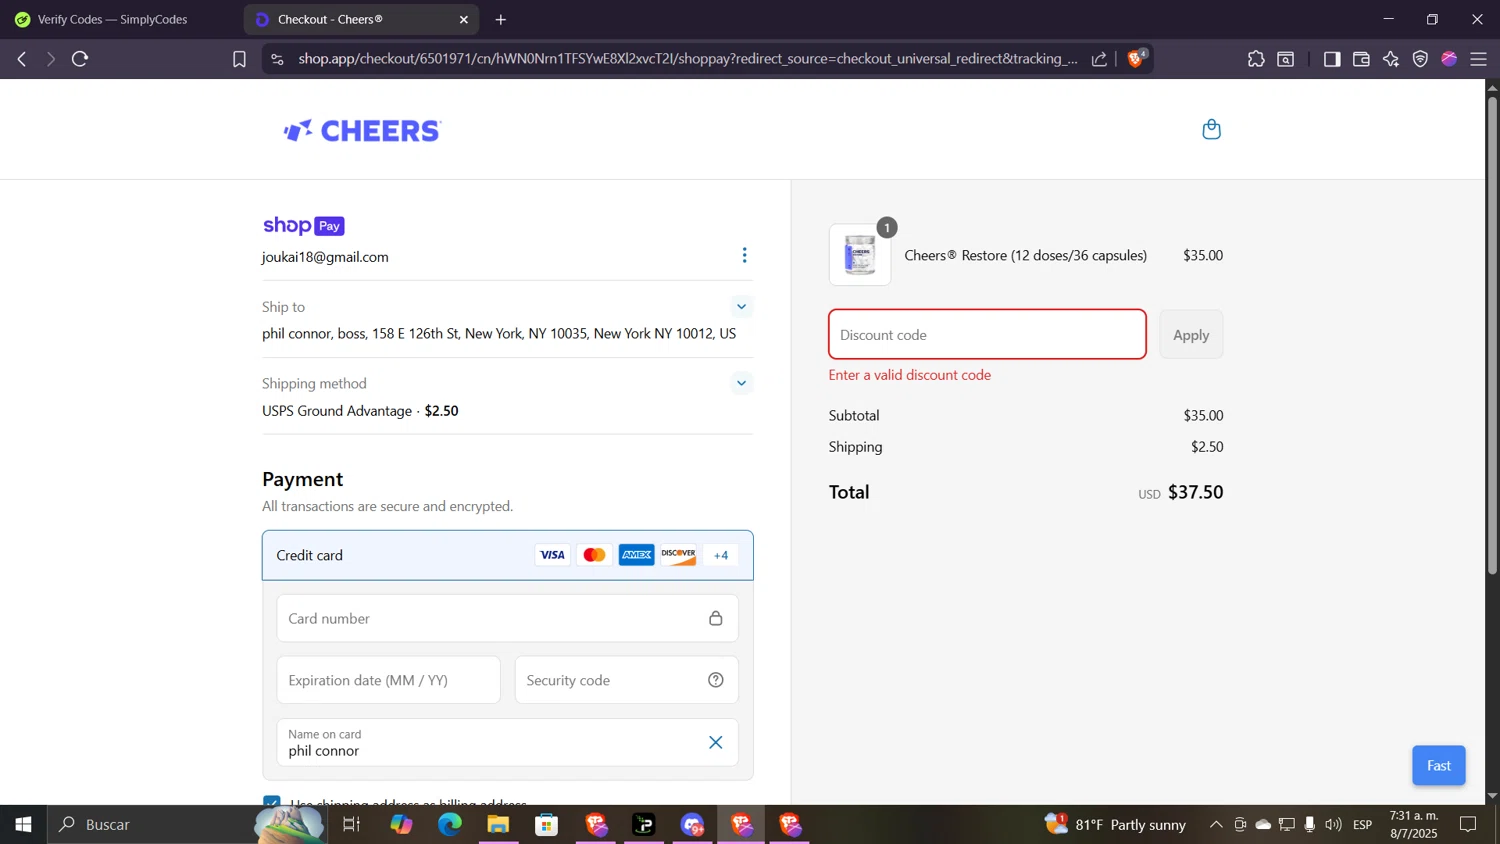This screenshot has width=1500, height=844.
Task: Show more accepted cards (+4)
Action: [x=721, y=555]
